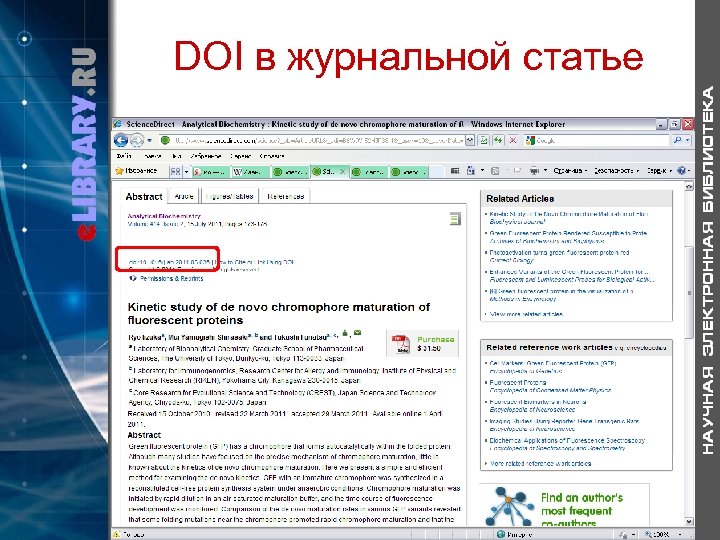The height and width of the screenshot is (540, 720).
Task: Switch to the Wikipedia W browser tab
Action: pos(250,172)
